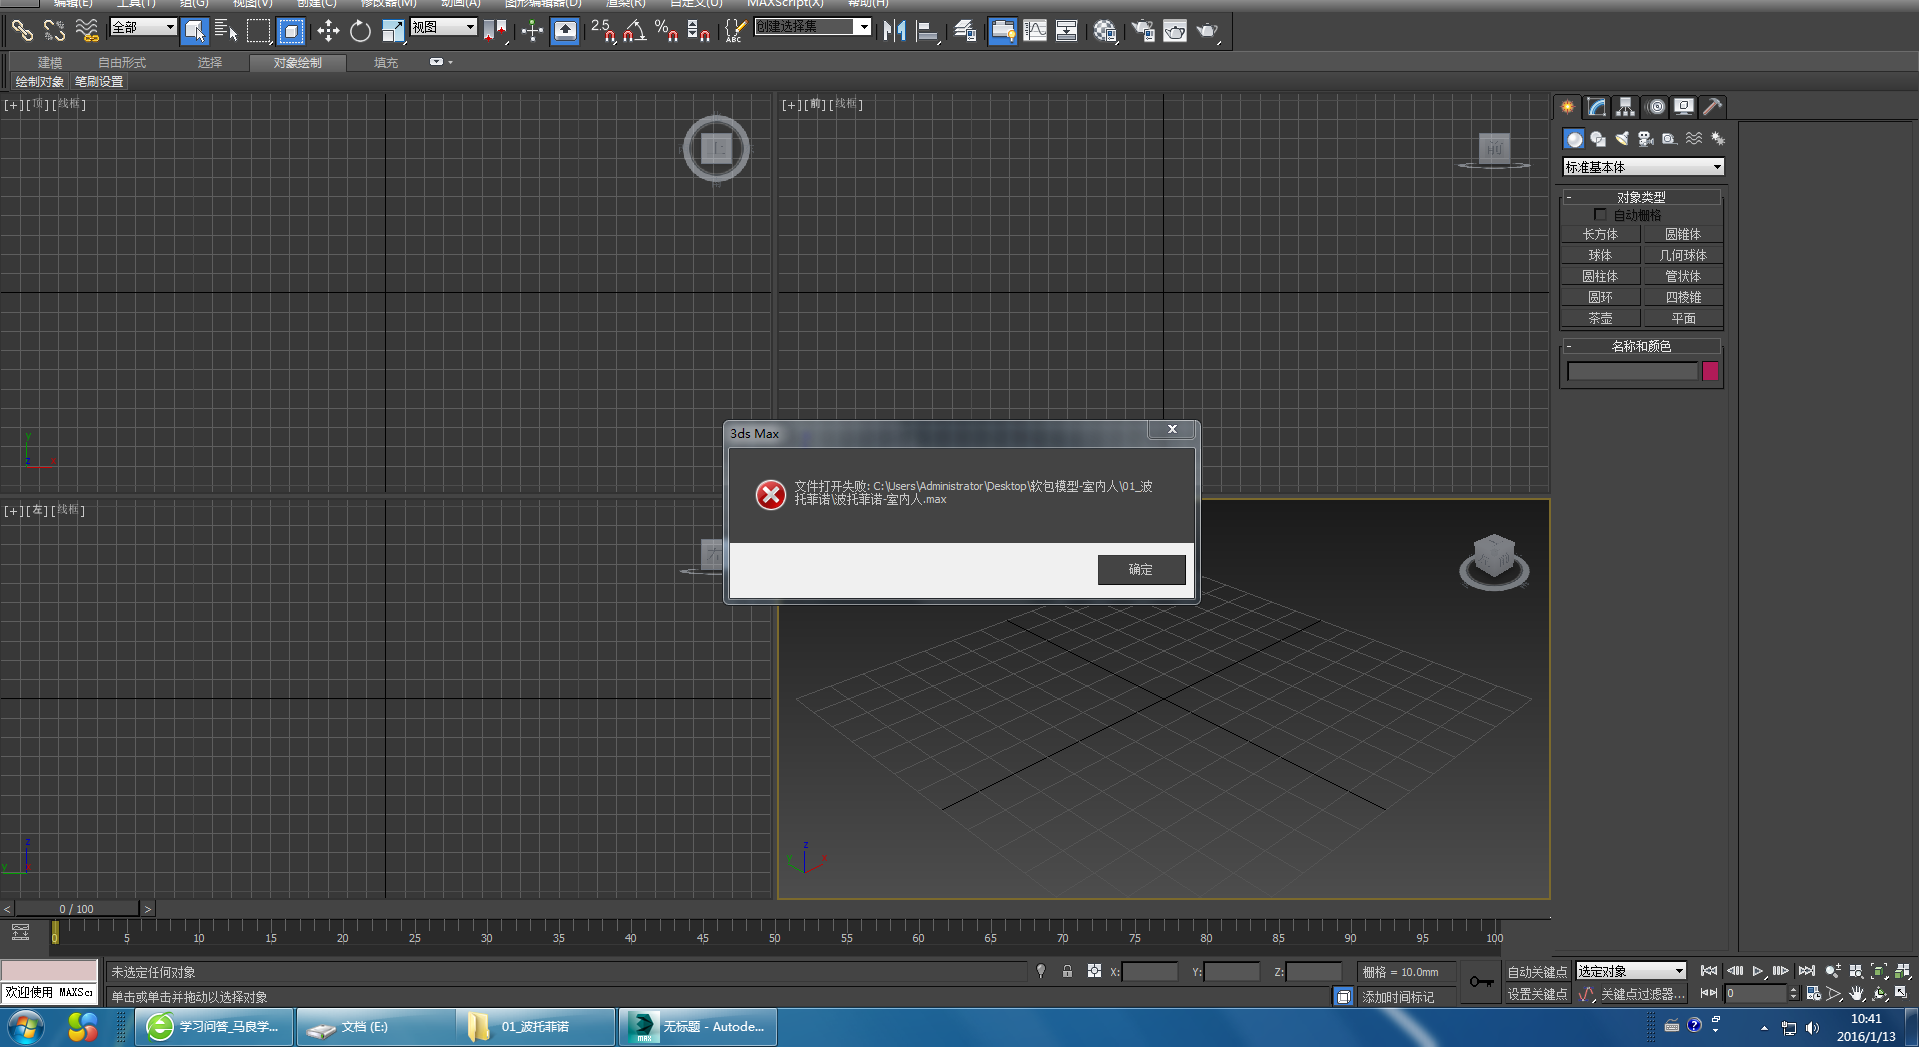Screen dimensions: 1919x1047
Task: Open the Modify panel tab icon
Action: click(x=1597, y=107)
